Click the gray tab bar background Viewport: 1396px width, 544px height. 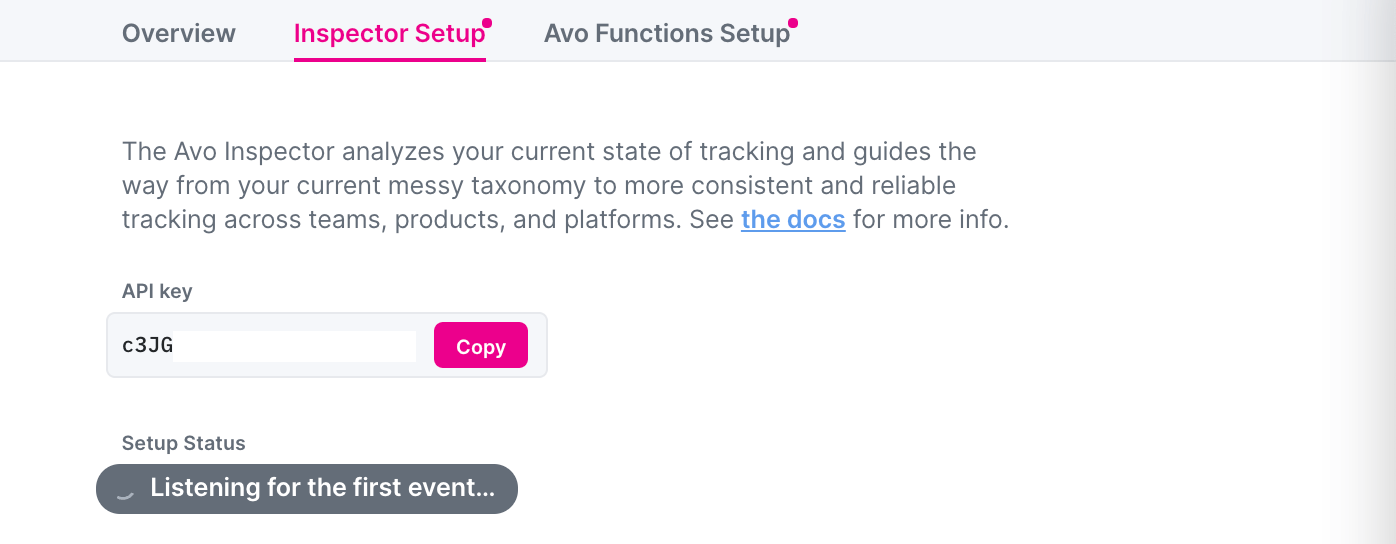point(1050,30)
